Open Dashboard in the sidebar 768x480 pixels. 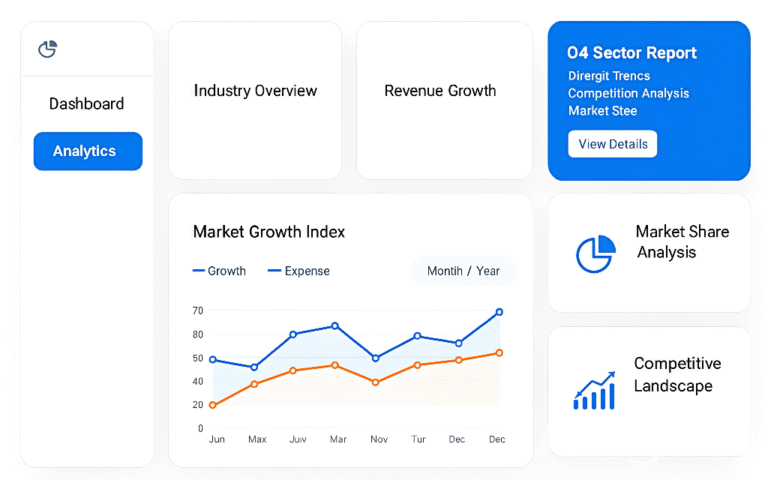tap(87, 104)
